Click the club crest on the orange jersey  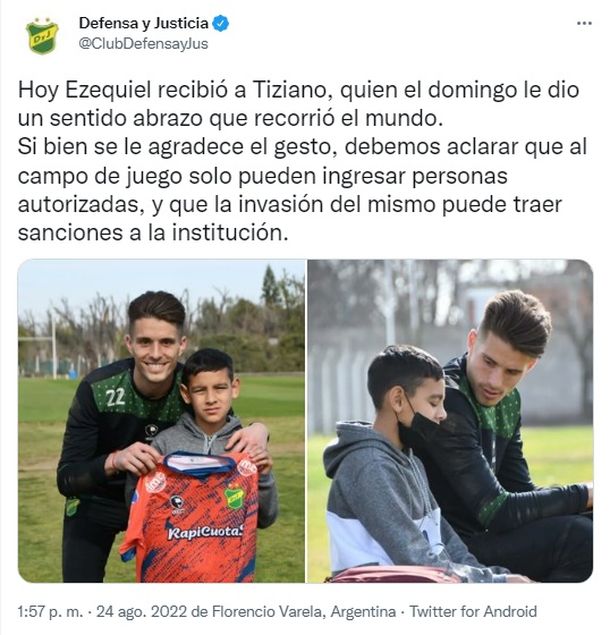pos(234,495)
